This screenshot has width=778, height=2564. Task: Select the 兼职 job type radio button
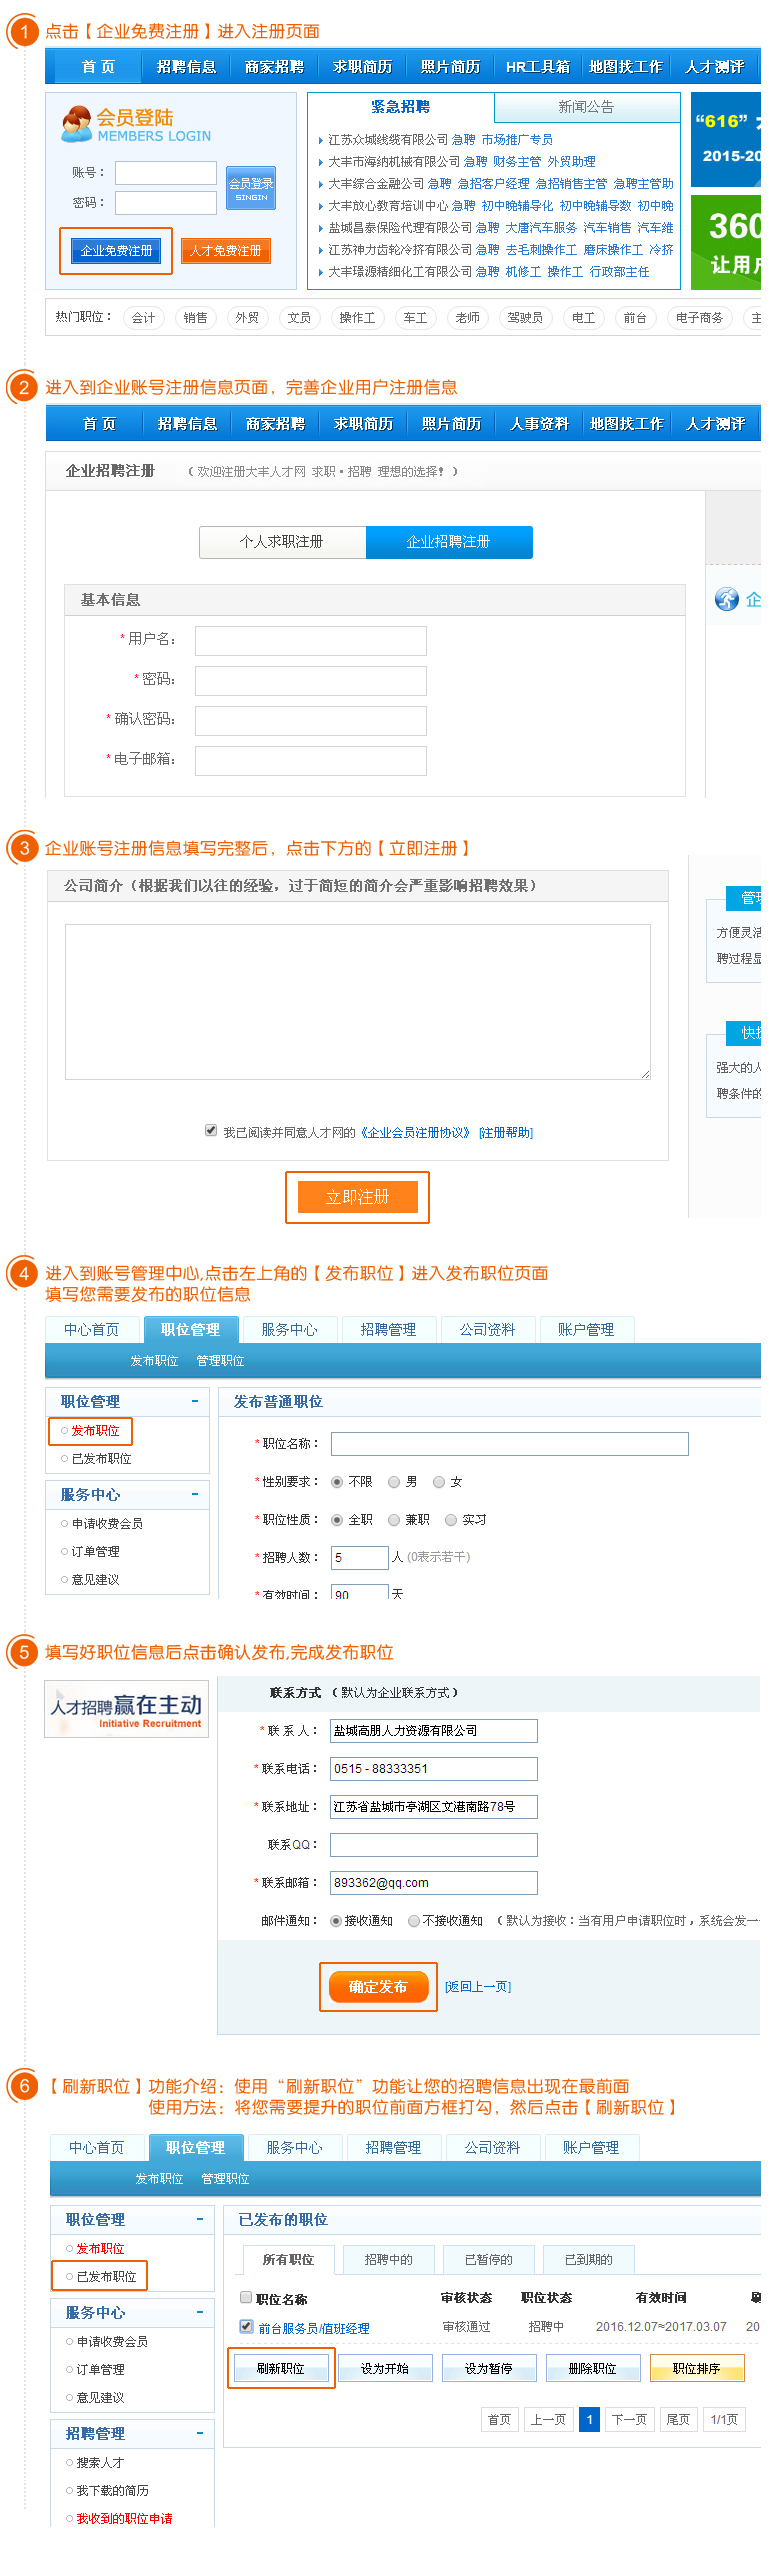tap(394, 1520)
